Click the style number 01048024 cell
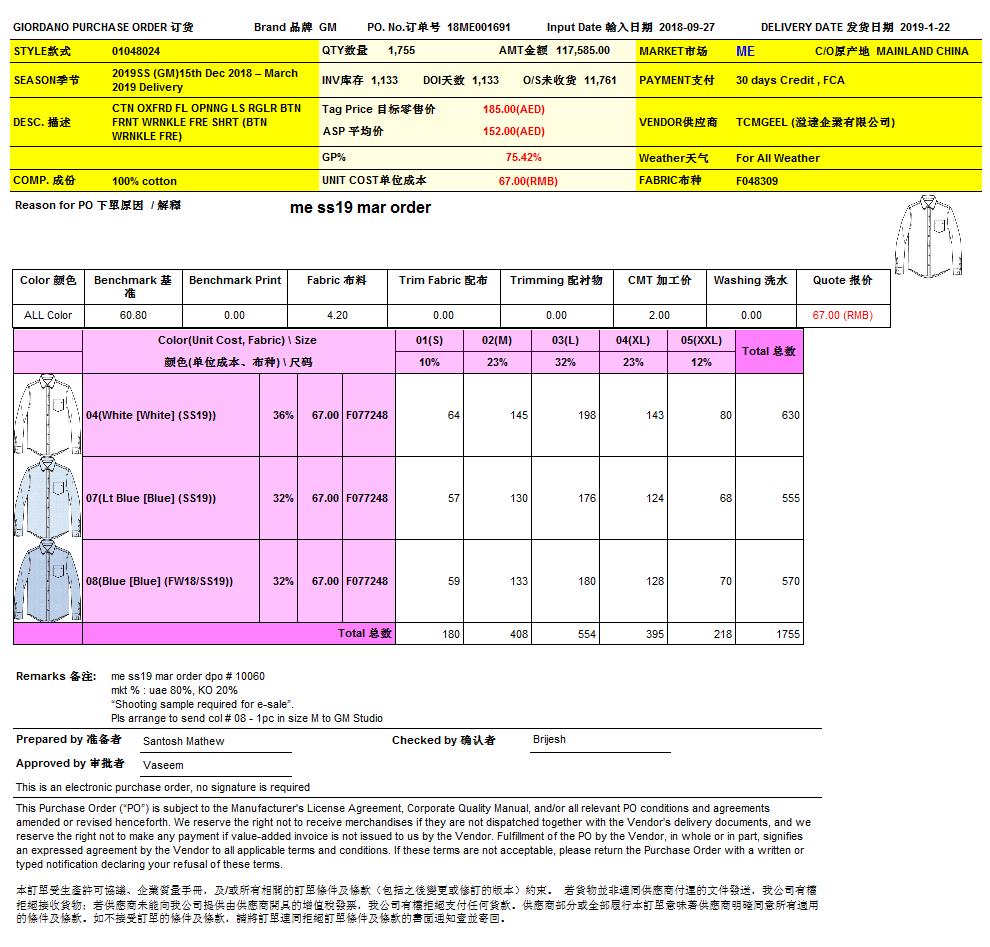 coord(136,50)
